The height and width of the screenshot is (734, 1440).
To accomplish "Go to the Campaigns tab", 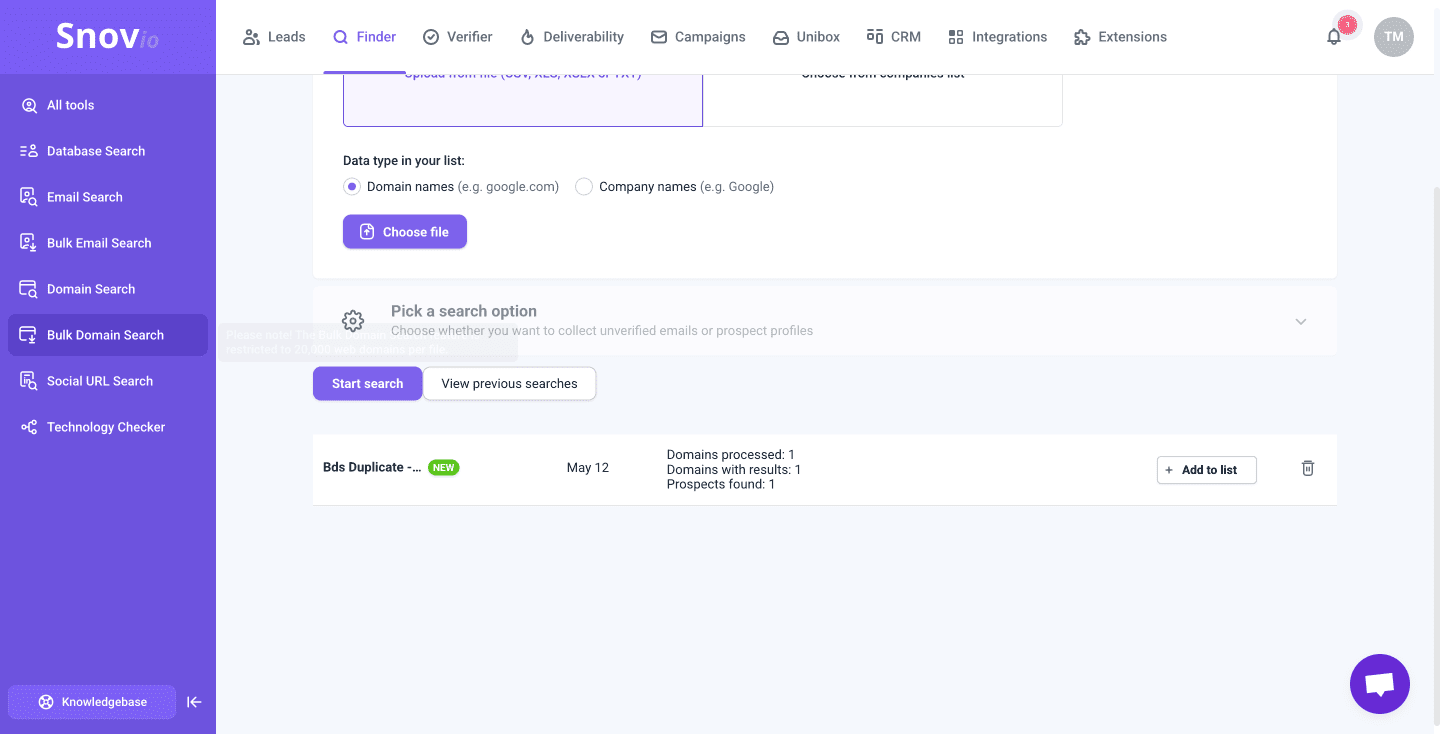I will 698,37.
